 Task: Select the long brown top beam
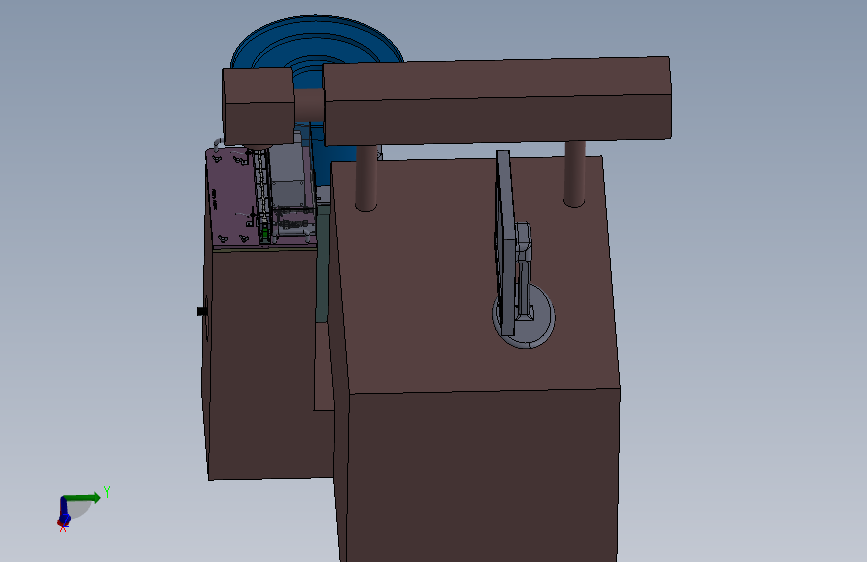click(x=498, y=101)
